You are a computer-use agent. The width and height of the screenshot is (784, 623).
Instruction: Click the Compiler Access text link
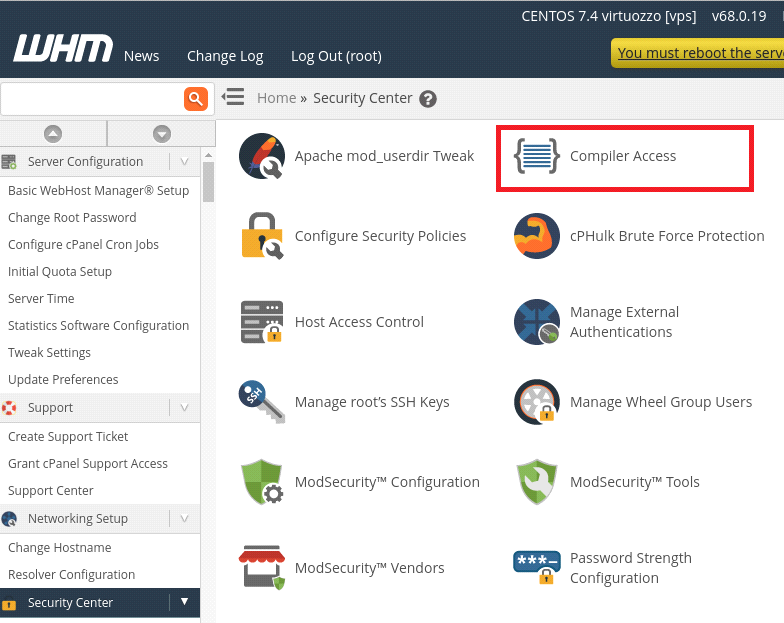[x=623, y=156]
